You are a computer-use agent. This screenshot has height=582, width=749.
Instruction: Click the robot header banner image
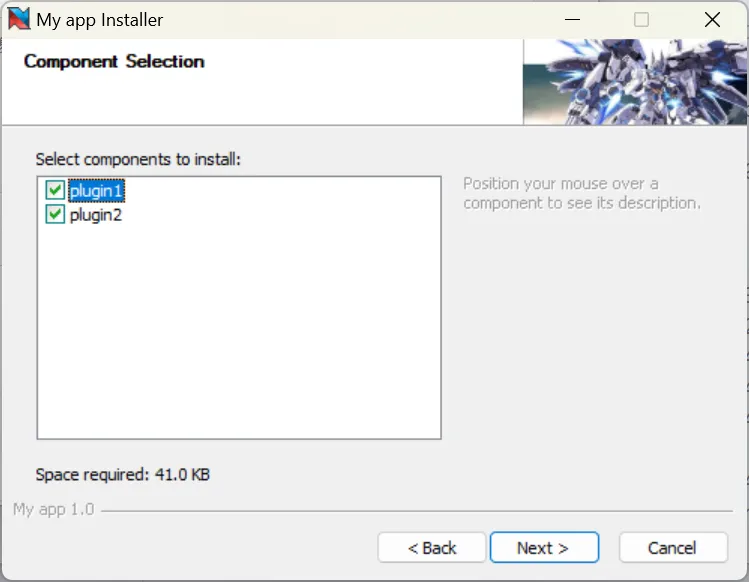point(635,82)
